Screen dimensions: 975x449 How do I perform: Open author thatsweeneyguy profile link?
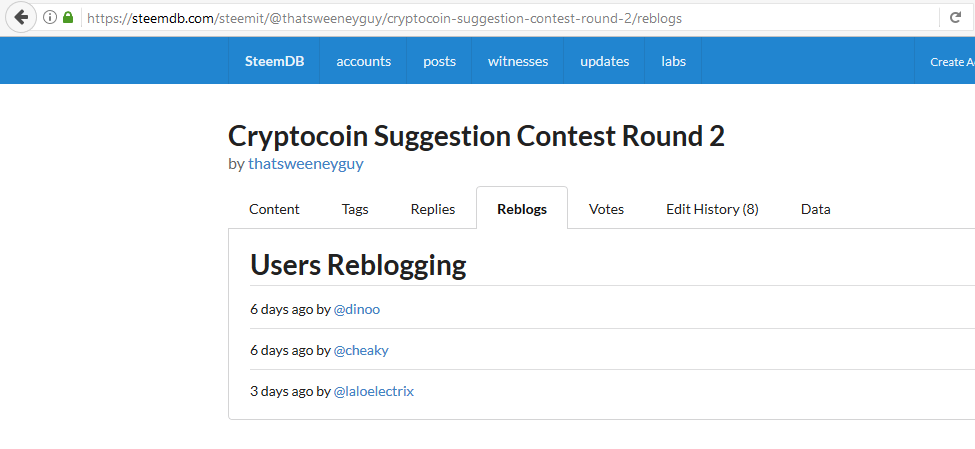click(305, 164)
